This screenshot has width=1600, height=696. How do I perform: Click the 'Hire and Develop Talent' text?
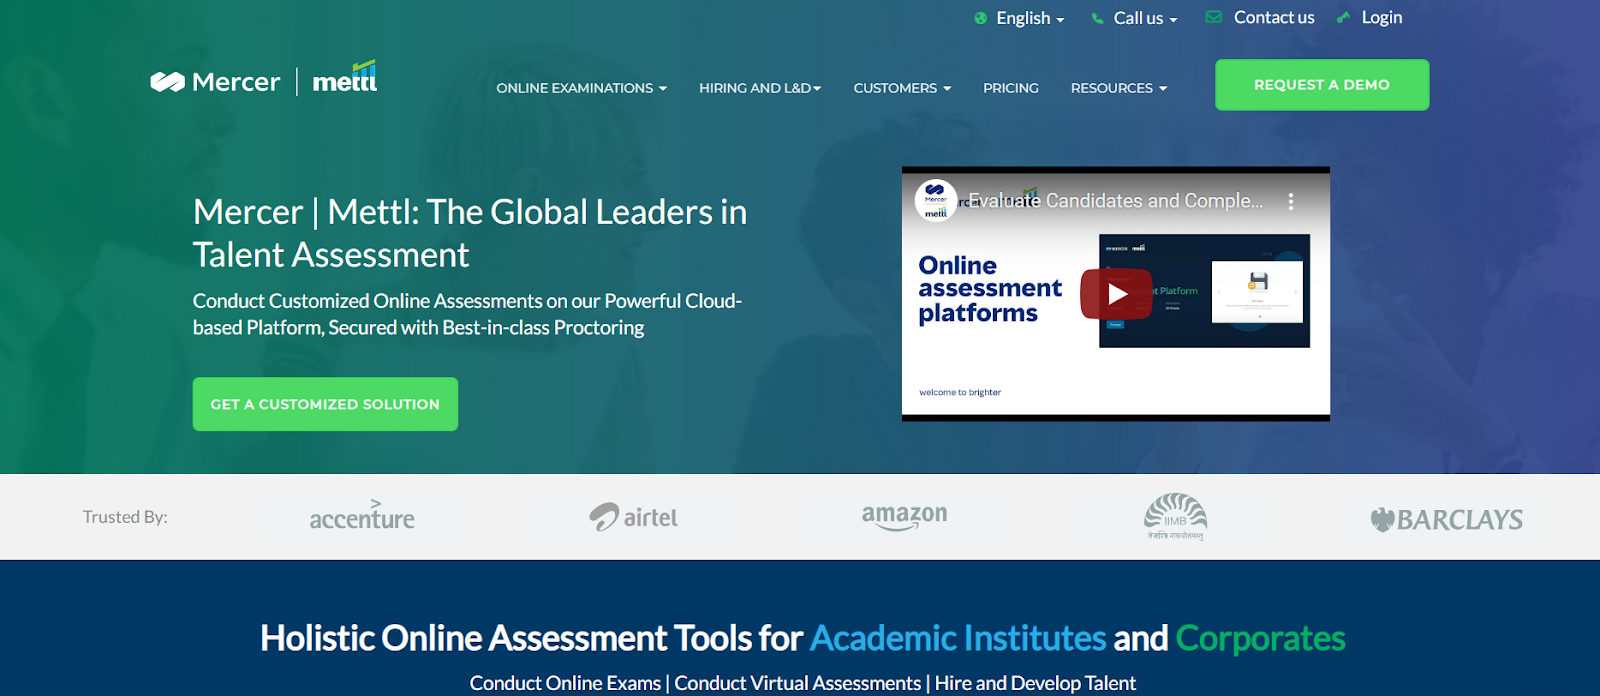pos(1035,683)
